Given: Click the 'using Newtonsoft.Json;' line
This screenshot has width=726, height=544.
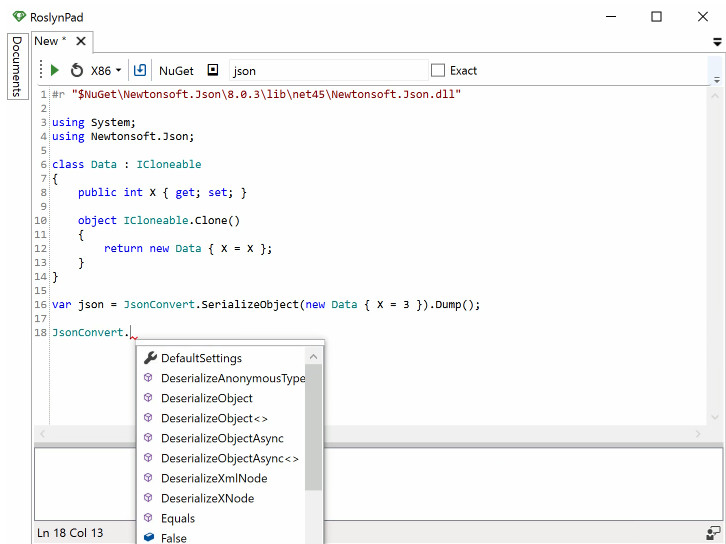Looking at the screenshot, I should (123, 137).
